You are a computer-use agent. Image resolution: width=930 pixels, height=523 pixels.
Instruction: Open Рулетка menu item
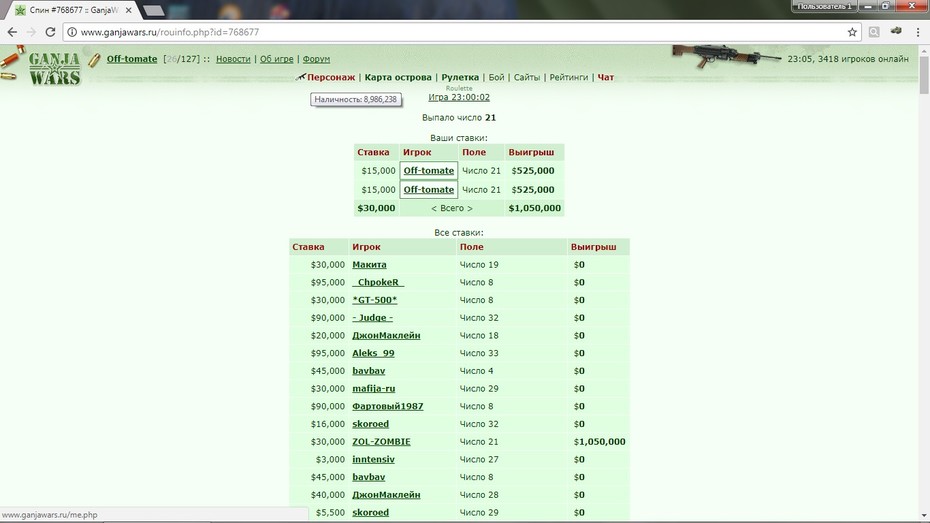[x=460, y=77]
